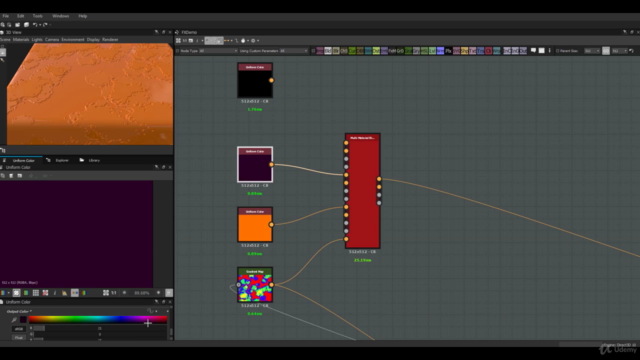Image resolution: width=640 pixels, height=360 pixels.
Task: Add a Blend node from toolbar
Action: pyautogui.click(x=328, y=51)
